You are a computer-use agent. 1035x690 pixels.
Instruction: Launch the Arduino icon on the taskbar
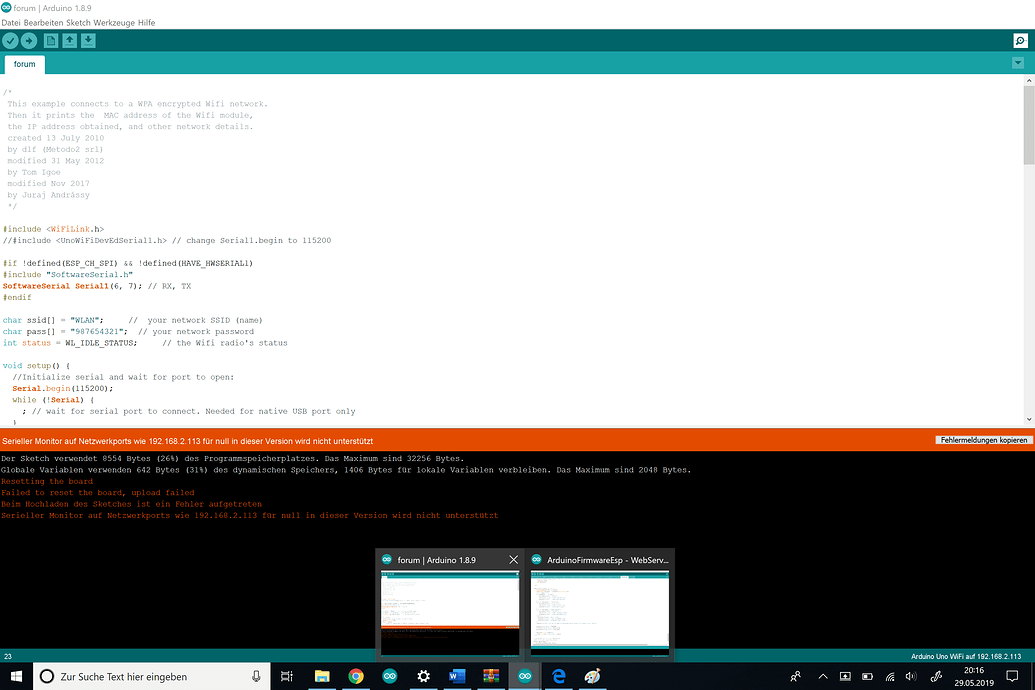point(389,676)
